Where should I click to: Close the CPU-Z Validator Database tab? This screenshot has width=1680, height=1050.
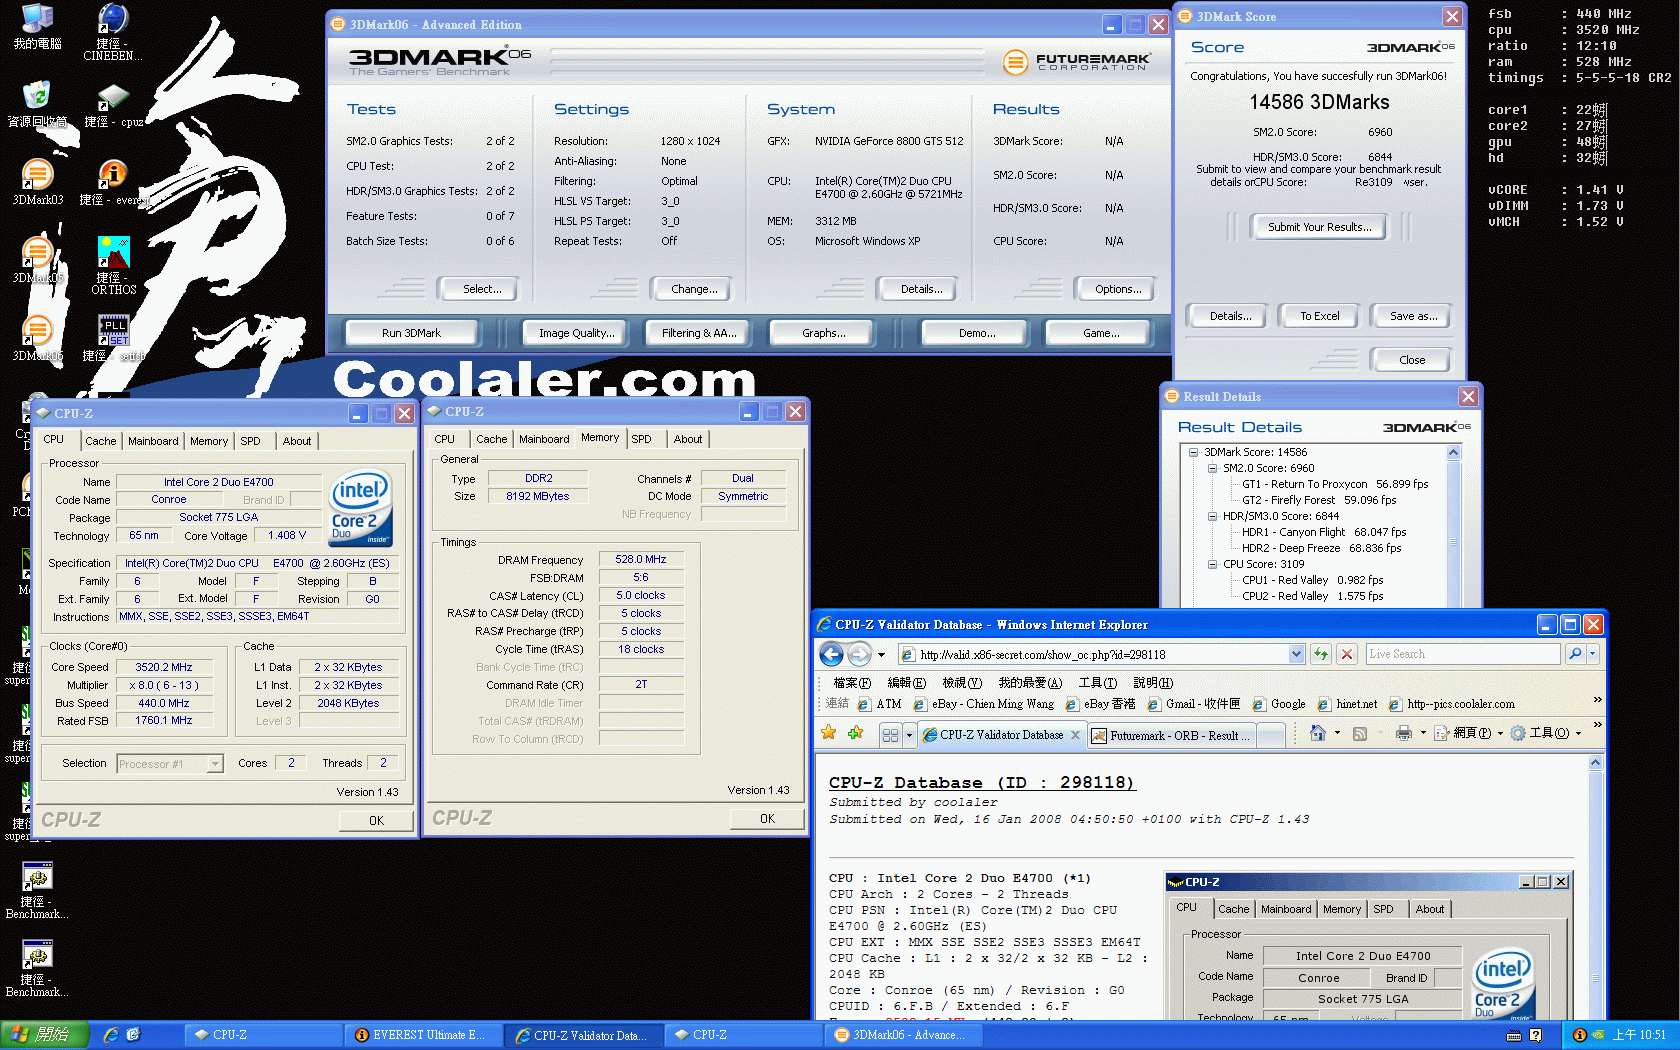(x=1075, y=735)
